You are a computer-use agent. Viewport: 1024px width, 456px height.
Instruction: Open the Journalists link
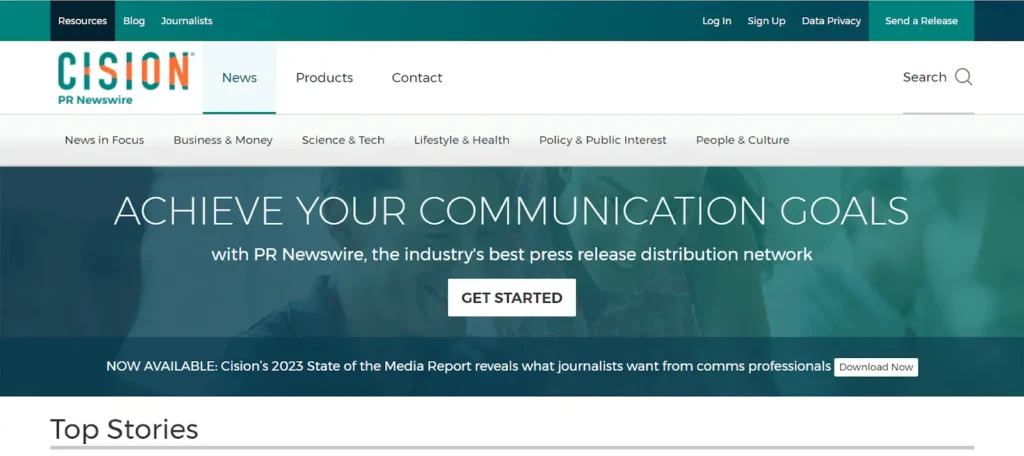(187, 21)
